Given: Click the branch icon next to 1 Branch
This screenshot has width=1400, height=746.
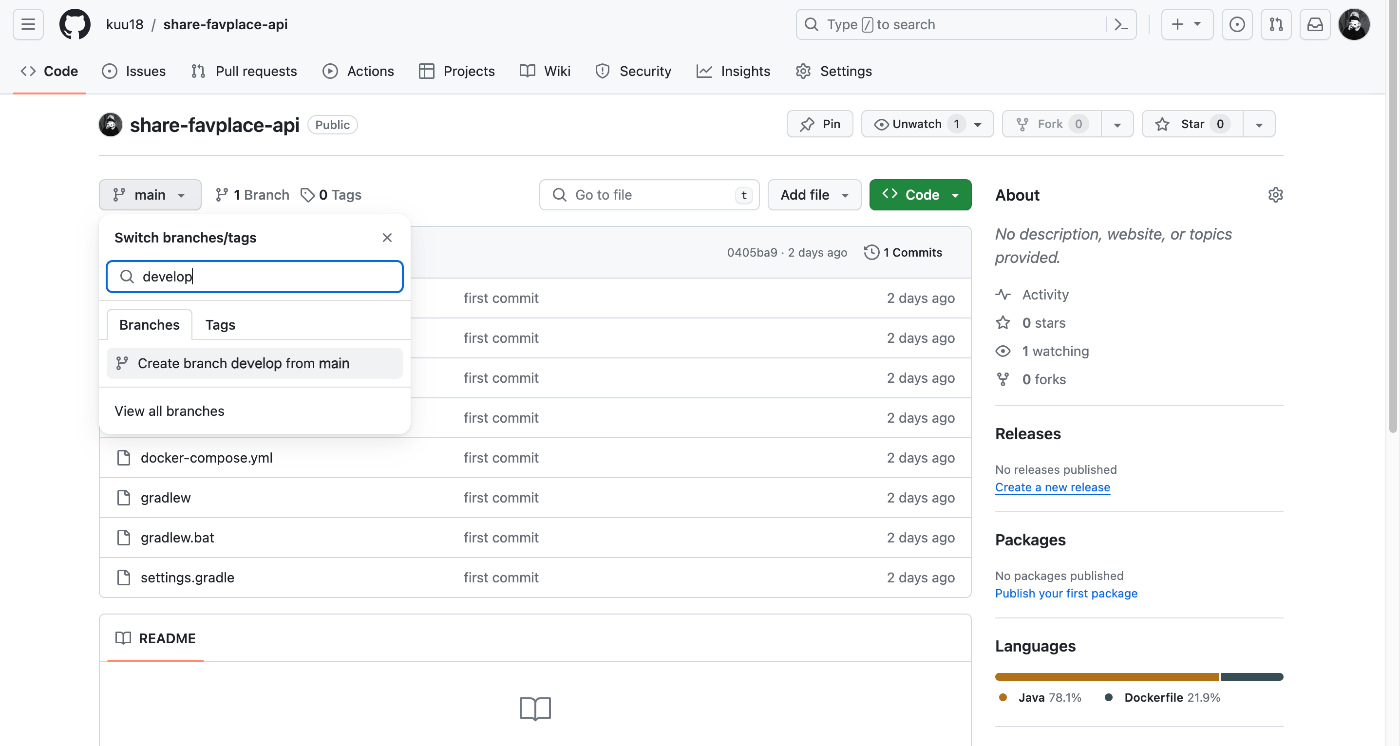Looking at the screenshot, I should pos(222,195).
